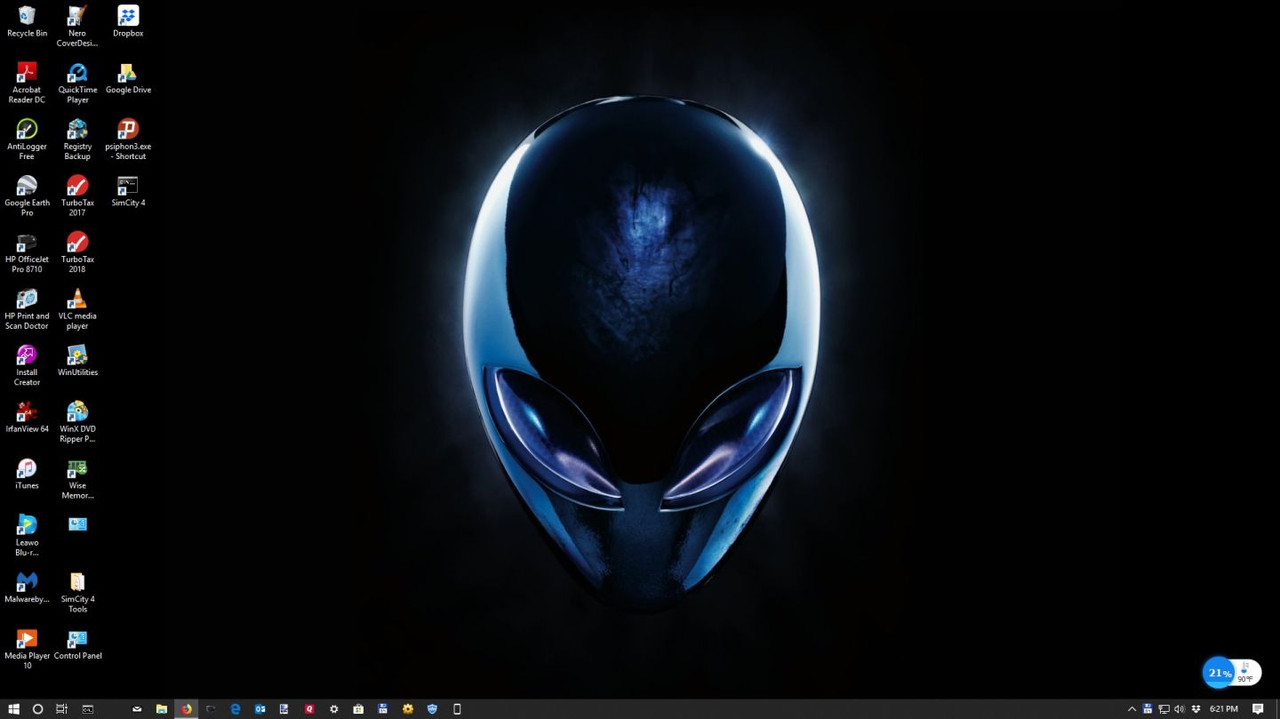Viewport: 1280px width, 719px height.
Task: Select the Wise Memory Optimizer shortcut
Action: (77, 479)
